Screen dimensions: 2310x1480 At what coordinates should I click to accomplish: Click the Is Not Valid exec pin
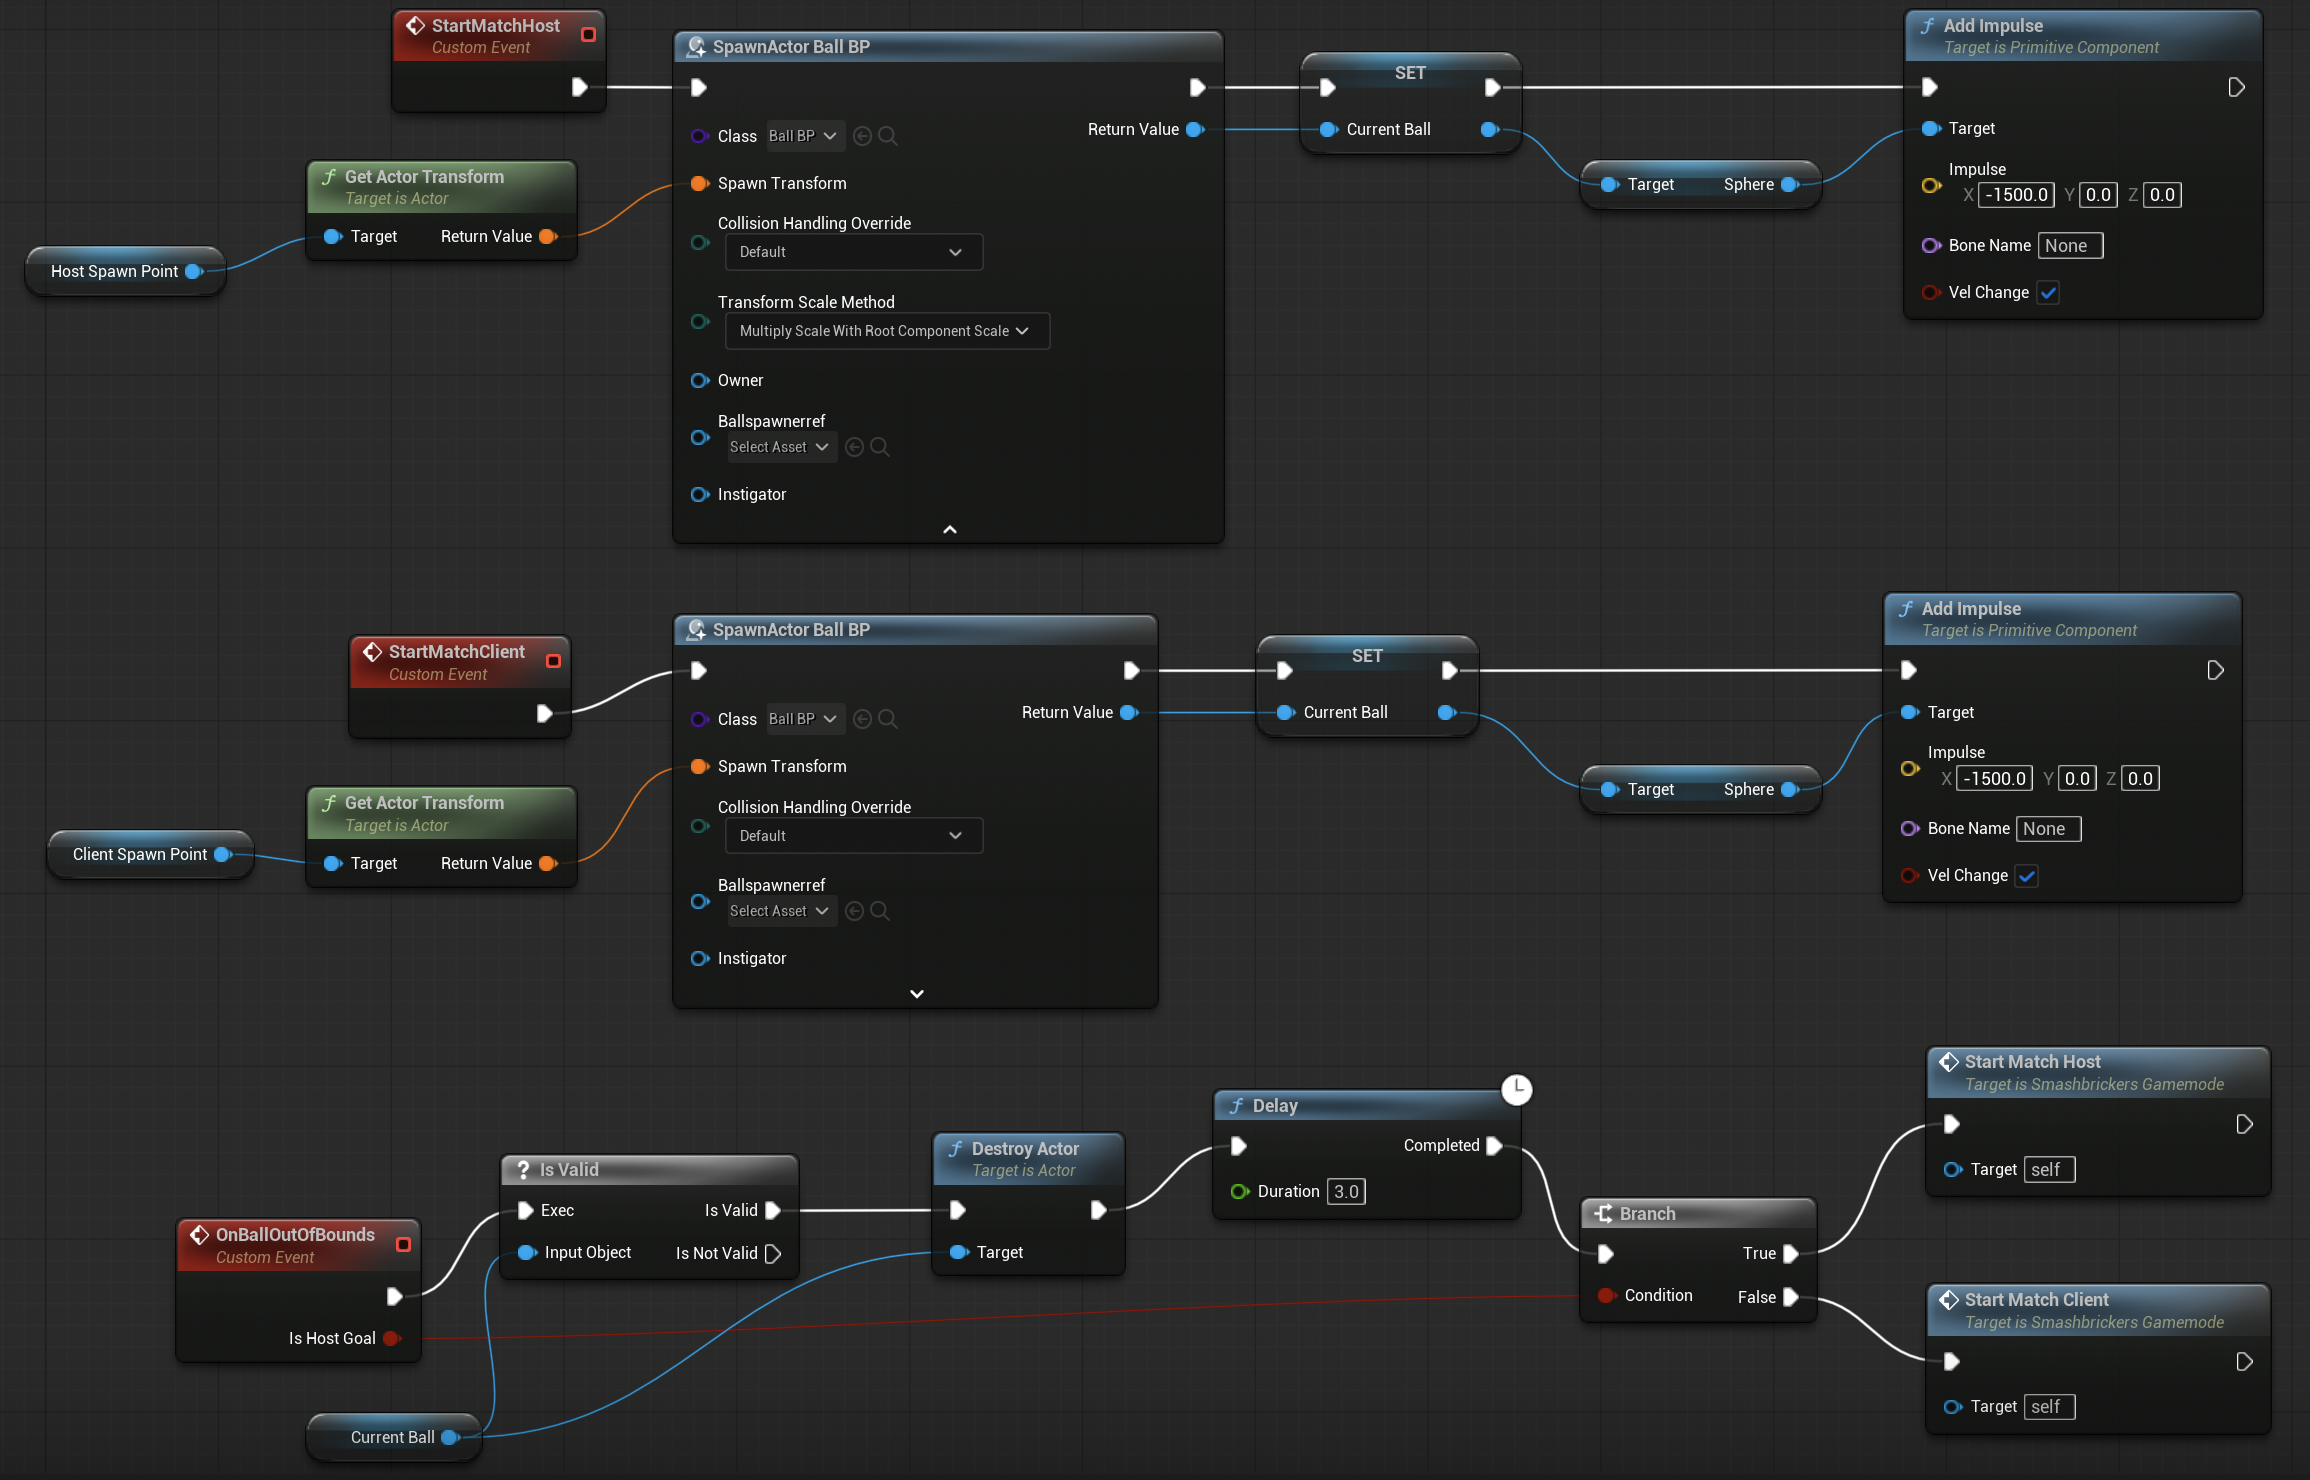point(773,1254)
